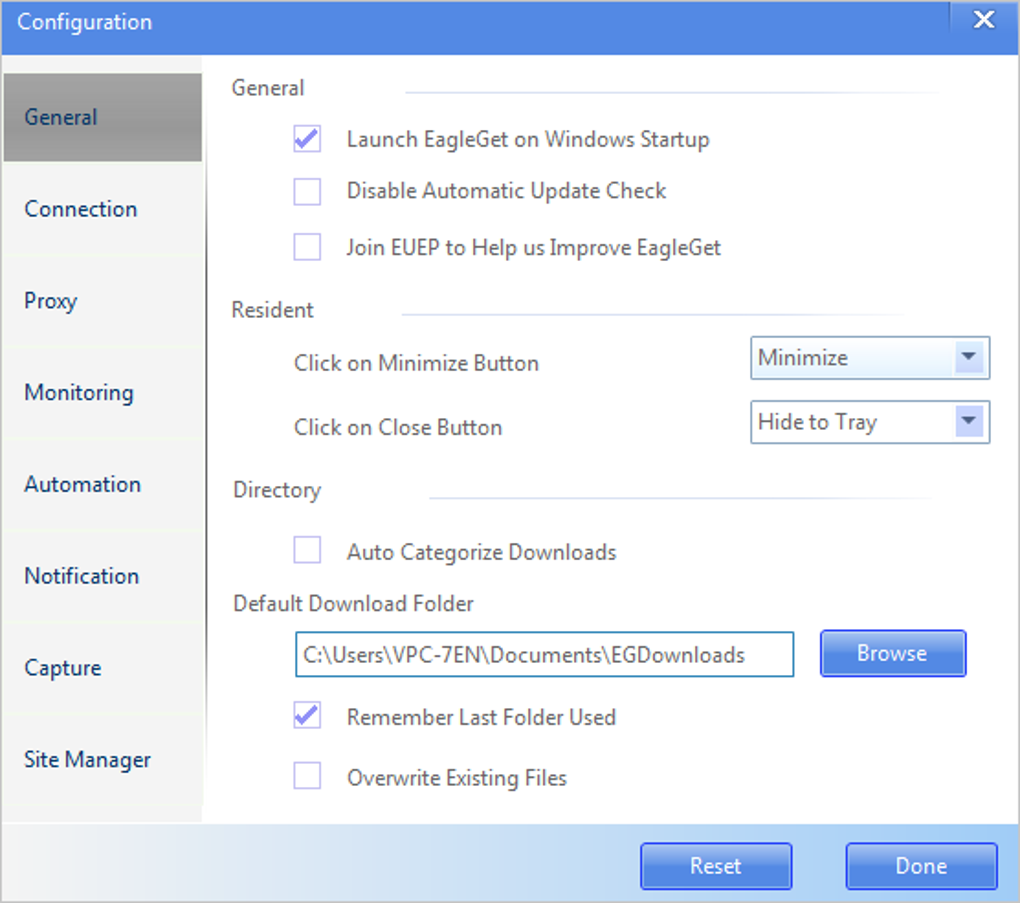Enable Auto Categorize Downloads checkbox
Screen dimensions: 1020x903
point(307,550)
